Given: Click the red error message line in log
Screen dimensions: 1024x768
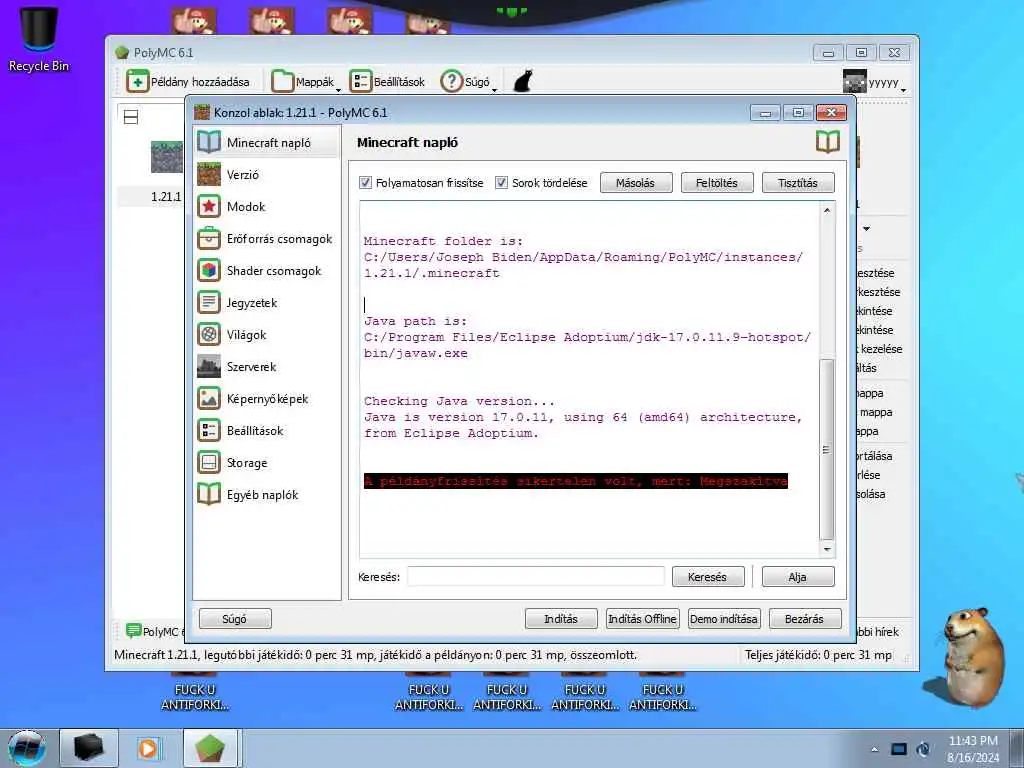Looking at the screenshot, I should coord(575,481).
